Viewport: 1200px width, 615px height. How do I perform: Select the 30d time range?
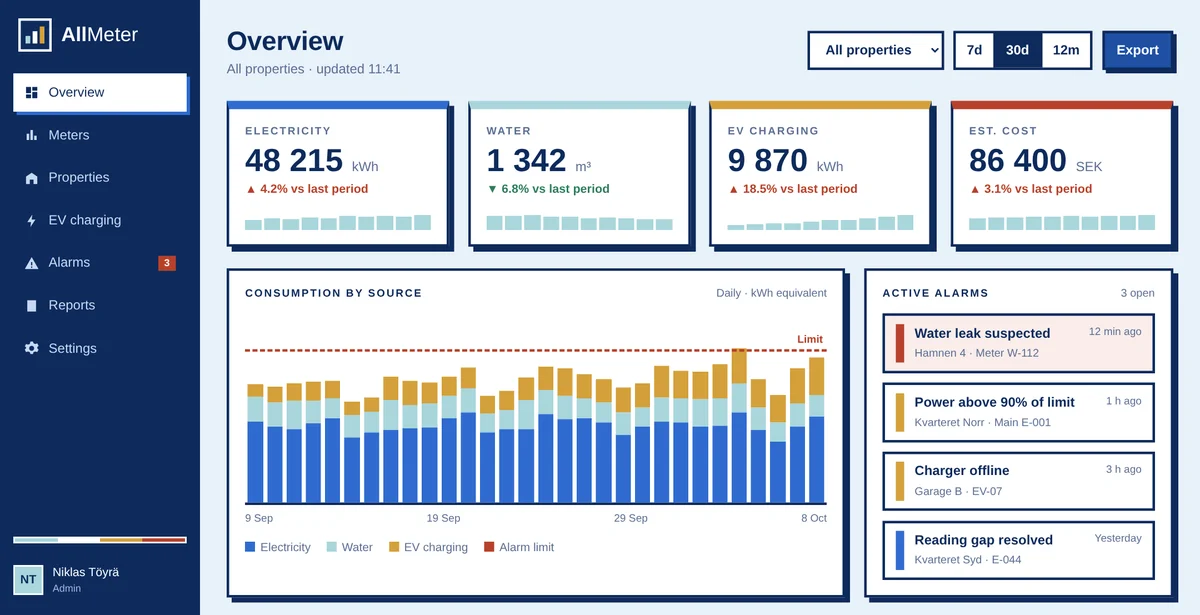pyautogui.click(x=1017, y=50)
